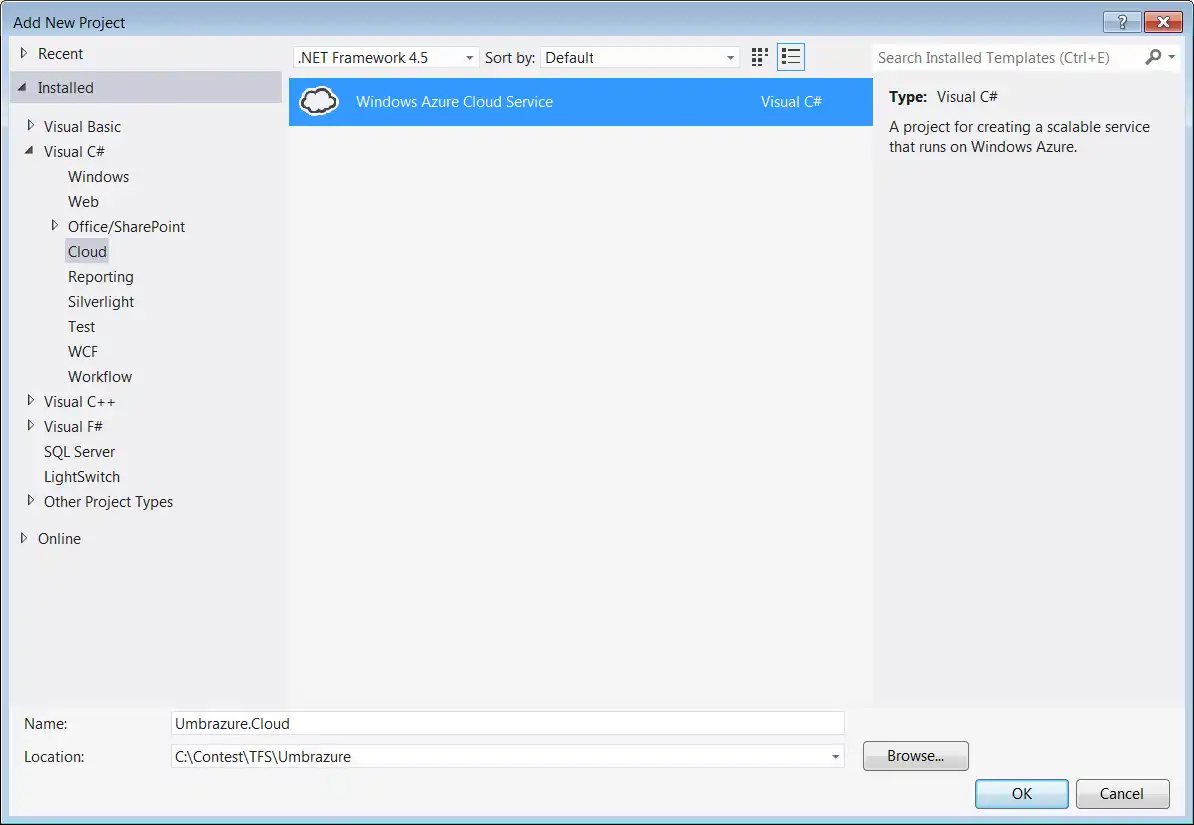Select the SQL Server category
The height and width of the screenshot is (825, 1194).
point(79,452)
